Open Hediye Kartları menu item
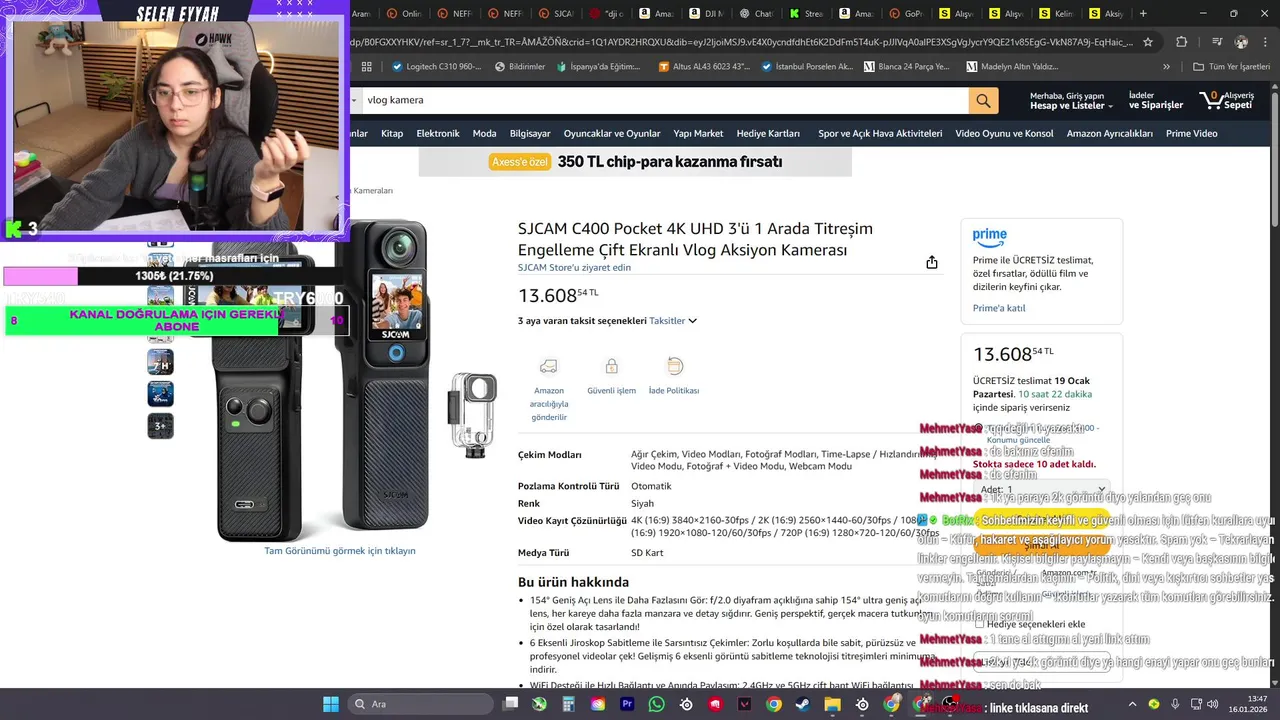Screen dimensions: 1280x720 click(768, 134)
